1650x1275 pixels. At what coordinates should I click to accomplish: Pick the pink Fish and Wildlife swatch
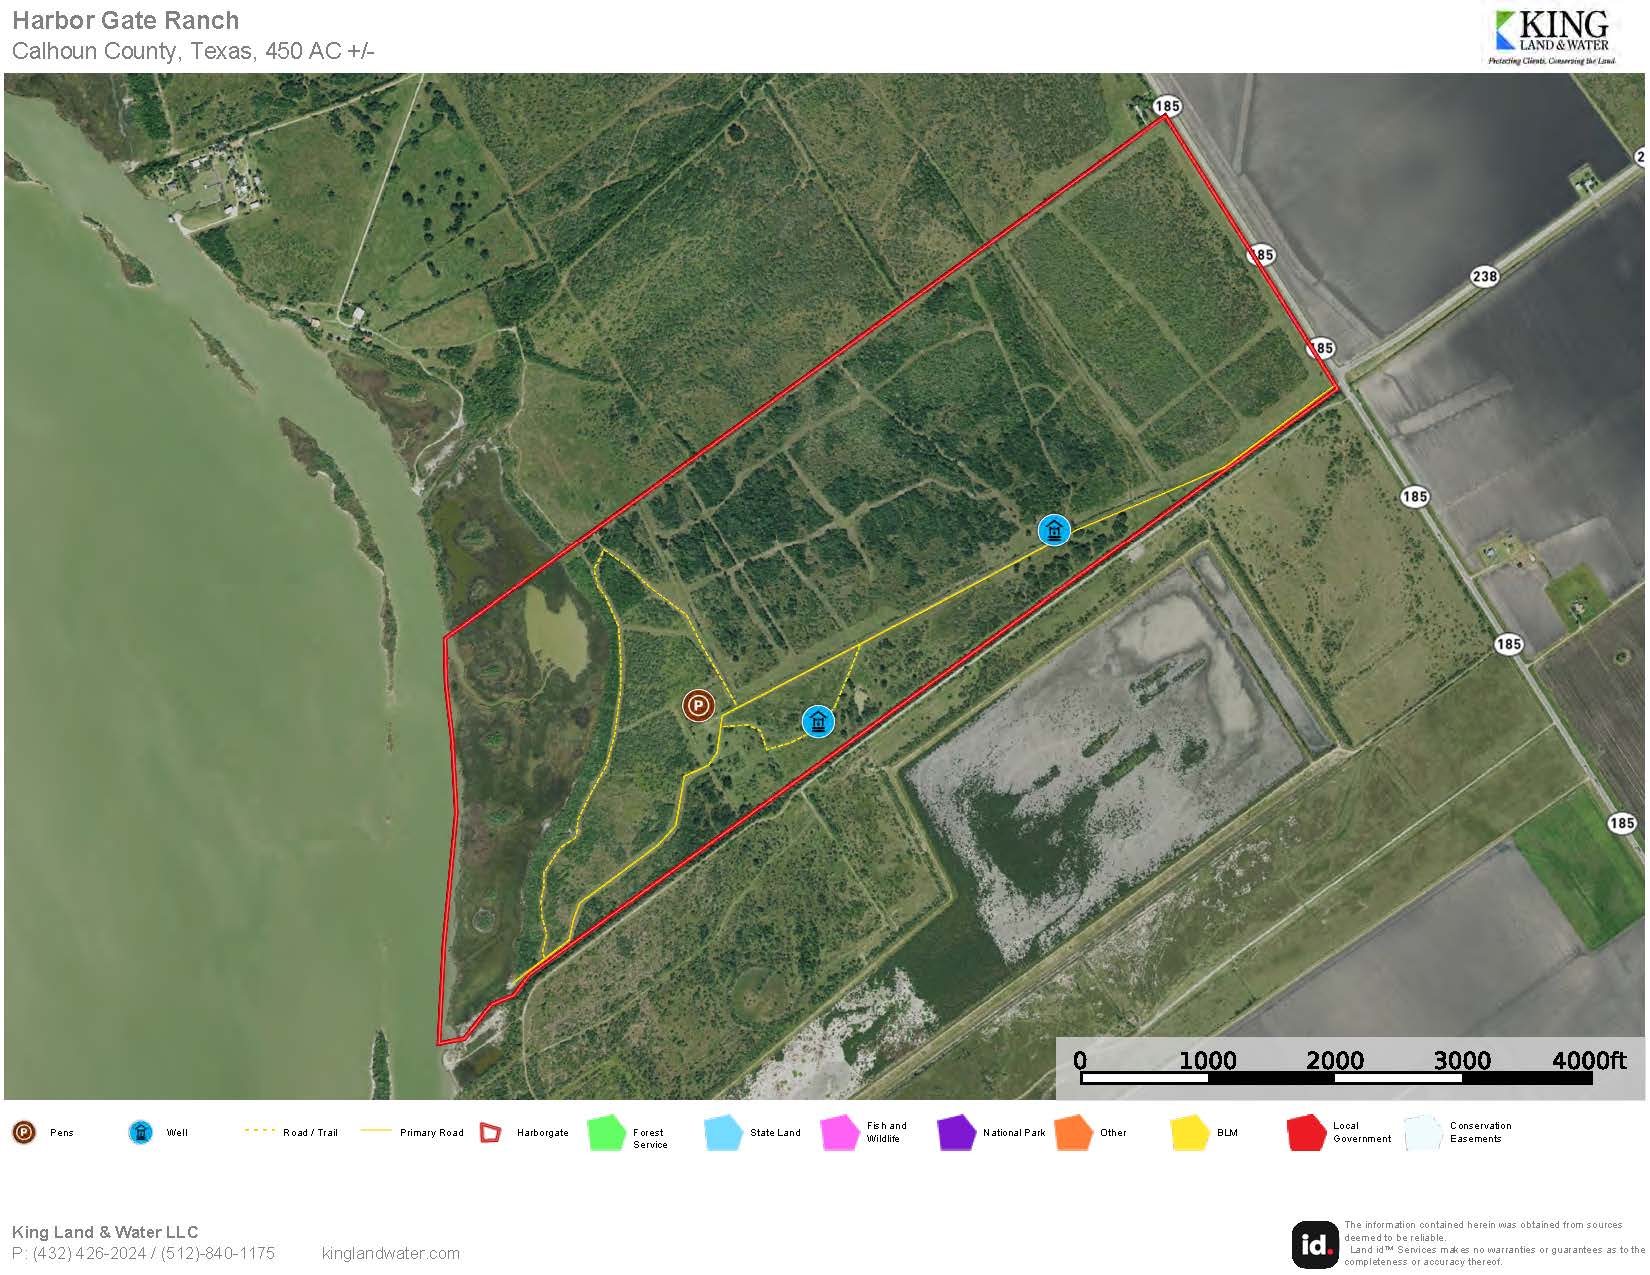(840, 1134)
